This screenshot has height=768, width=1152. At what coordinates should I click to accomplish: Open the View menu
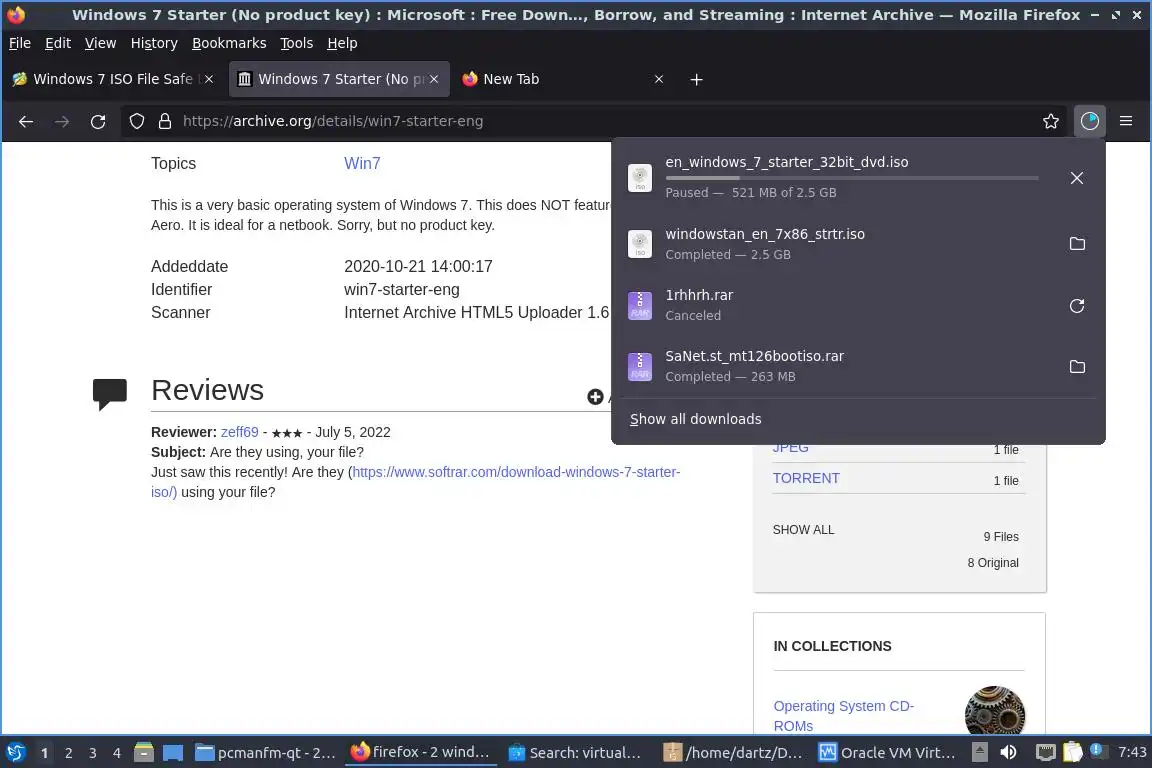101,43
